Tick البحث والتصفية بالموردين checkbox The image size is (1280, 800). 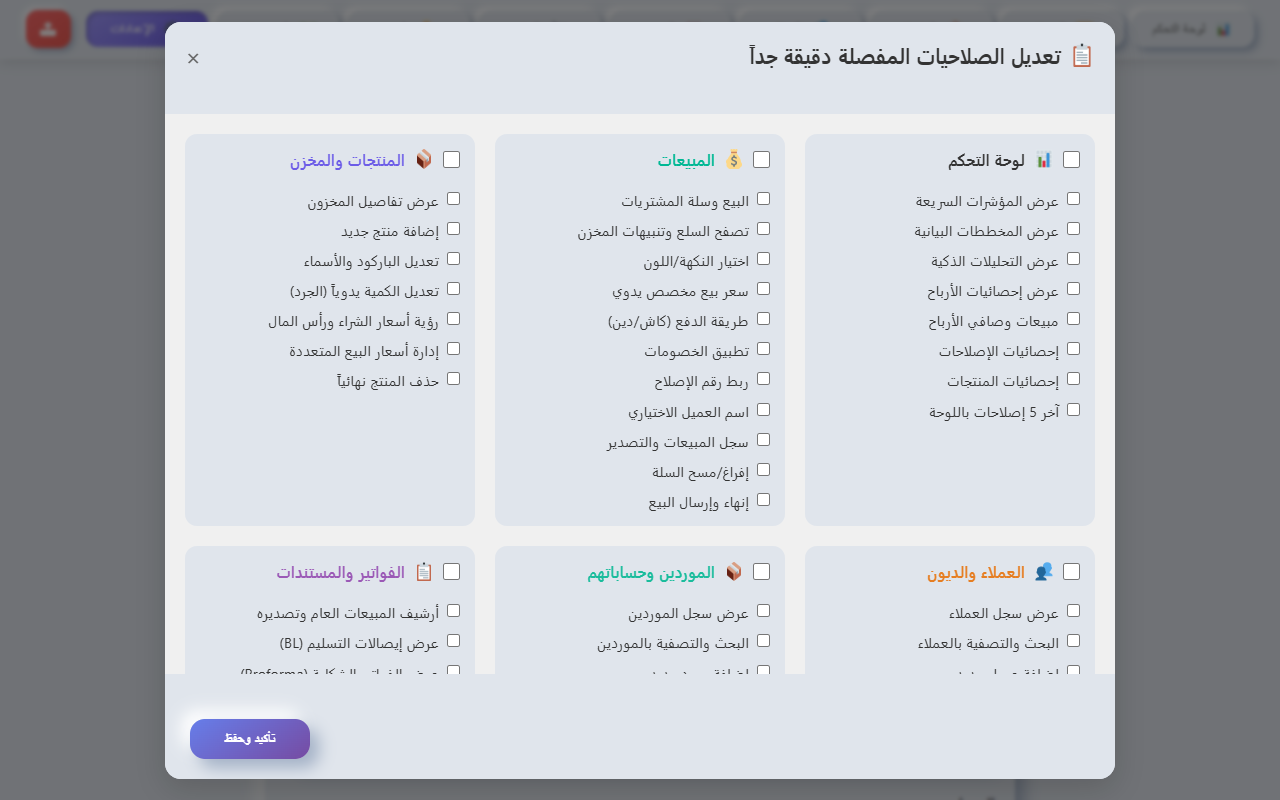click(763, 641)
